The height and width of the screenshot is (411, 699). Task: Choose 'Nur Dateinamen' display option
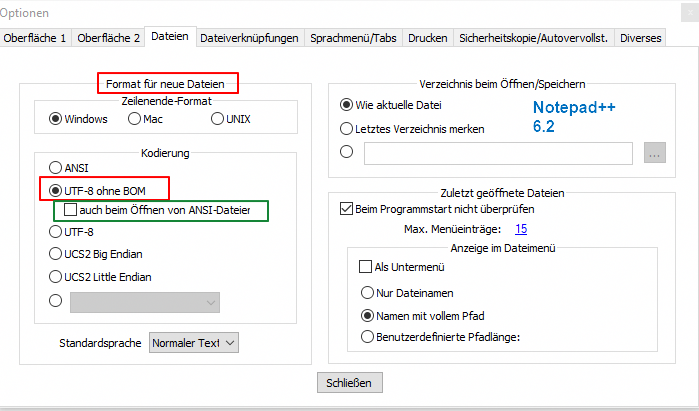click(x=366, y=292)
